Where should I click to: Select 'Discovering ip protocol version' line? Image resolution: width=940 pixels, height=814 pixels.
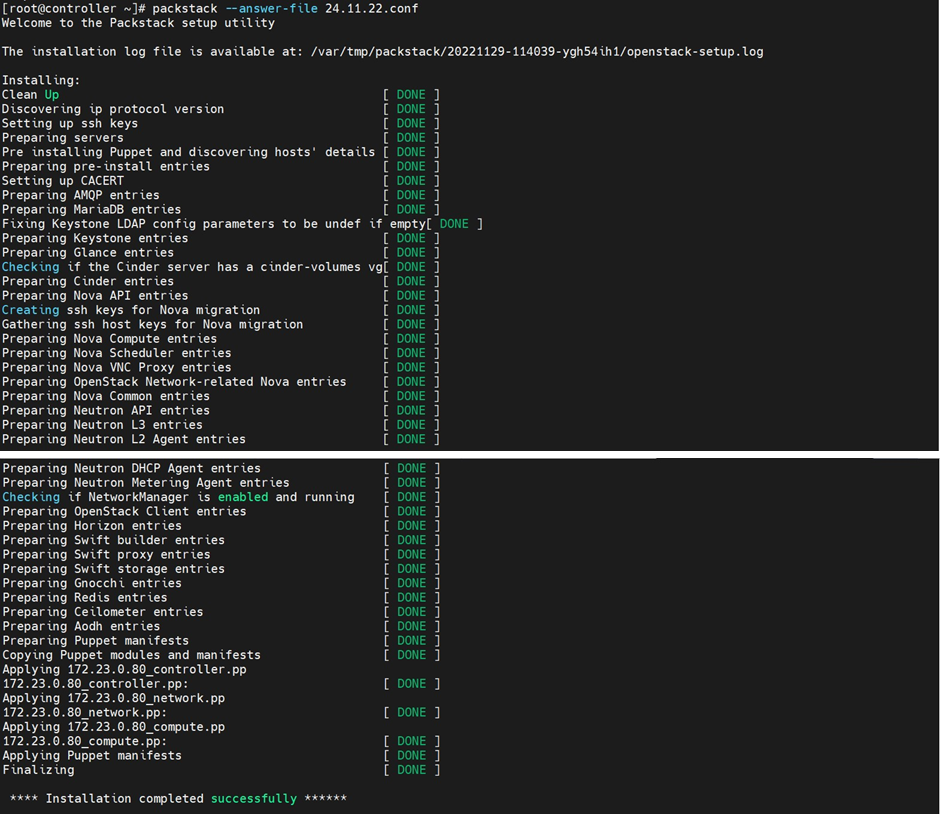click(113, 109)
